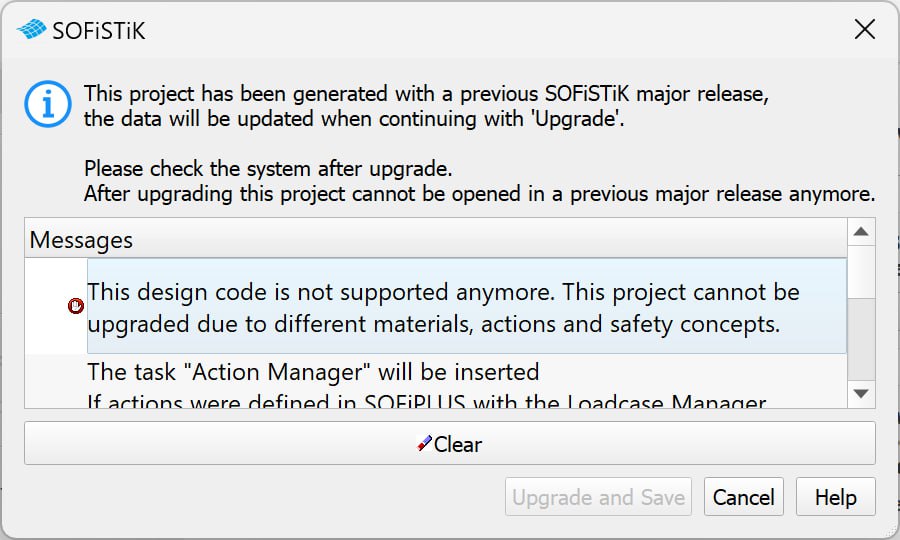Click the eraser icon on Clear button
Viewport: 900px width, 540px height.
tap(424, 444)
